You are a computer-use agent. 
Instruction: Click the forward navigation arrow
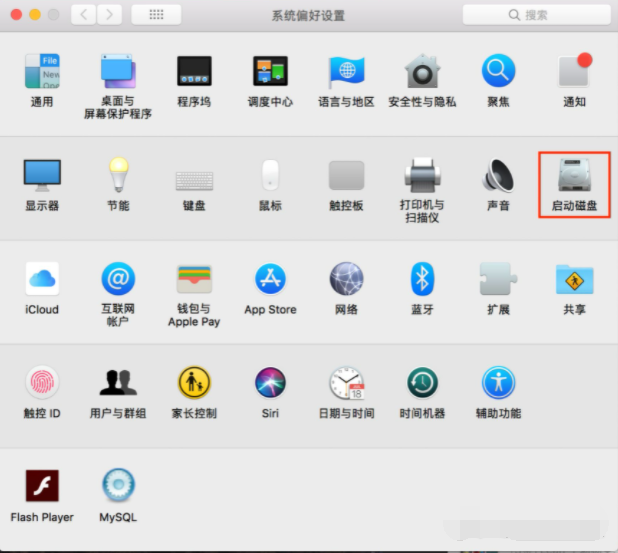tap(109, 15)
